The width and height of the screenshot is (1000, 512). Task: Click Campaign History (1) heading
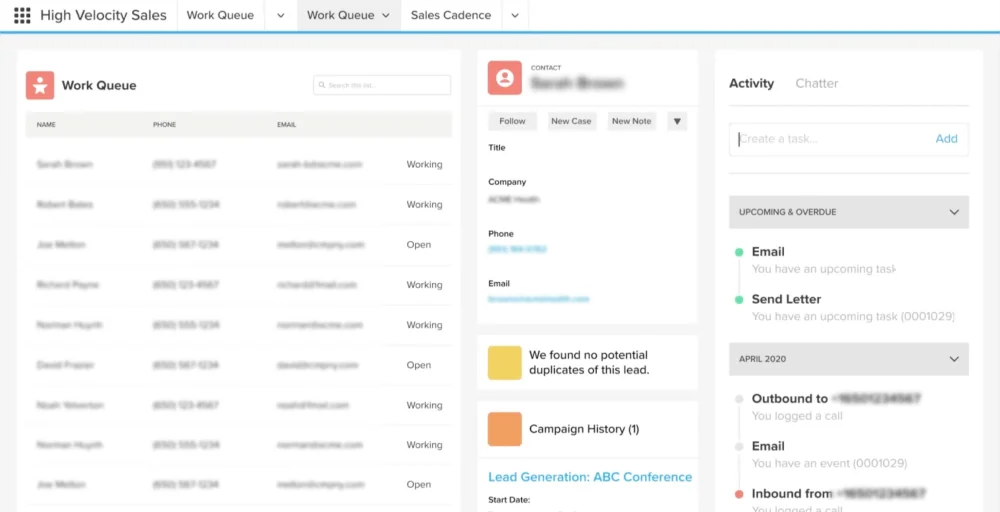coord(584,429)
